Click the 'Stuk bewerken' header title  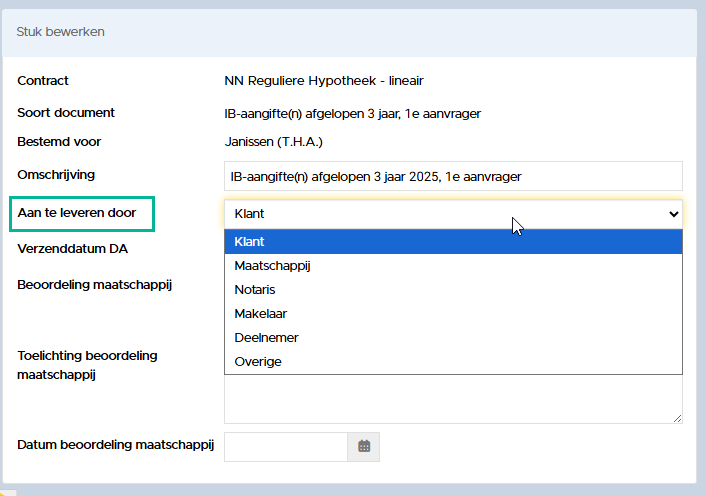tap(60, 32)
